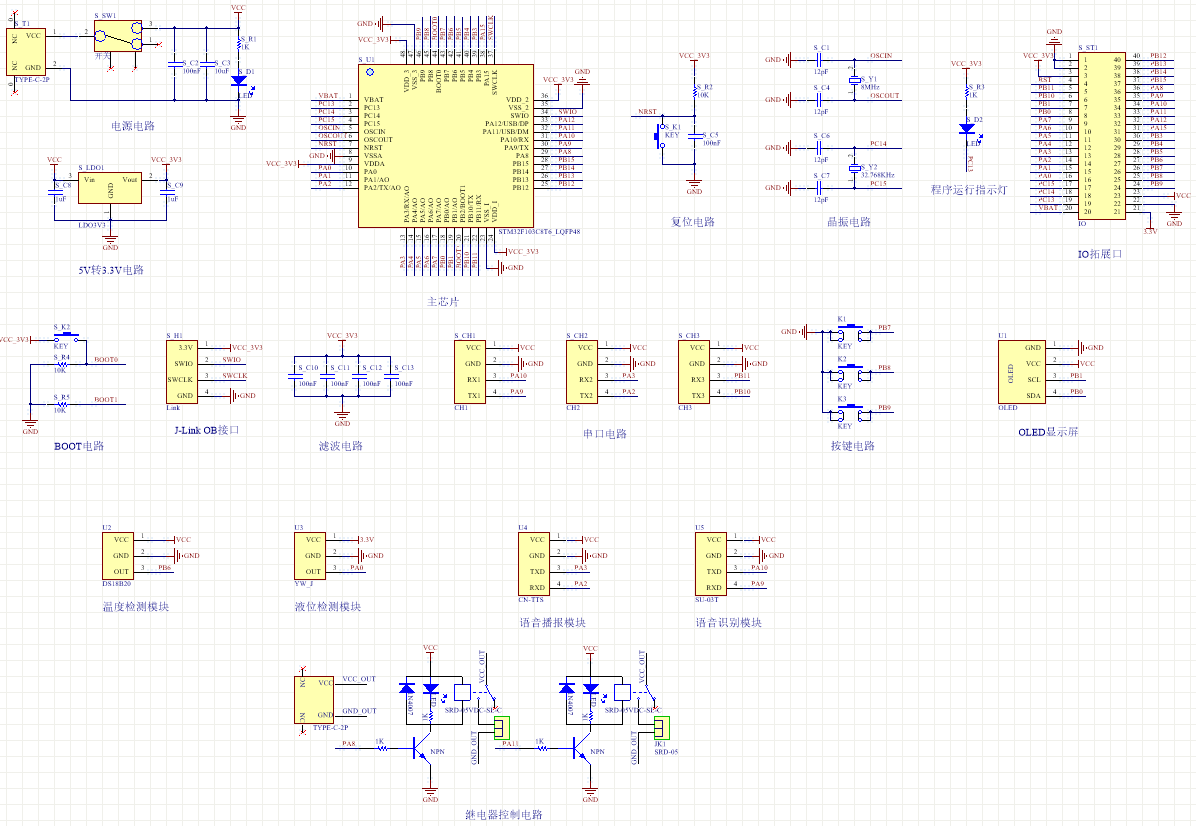The image size is (1197, 826).
Task: Select the S_R5 10K BOOT1 resistor
Action: [x=62, y=405]
